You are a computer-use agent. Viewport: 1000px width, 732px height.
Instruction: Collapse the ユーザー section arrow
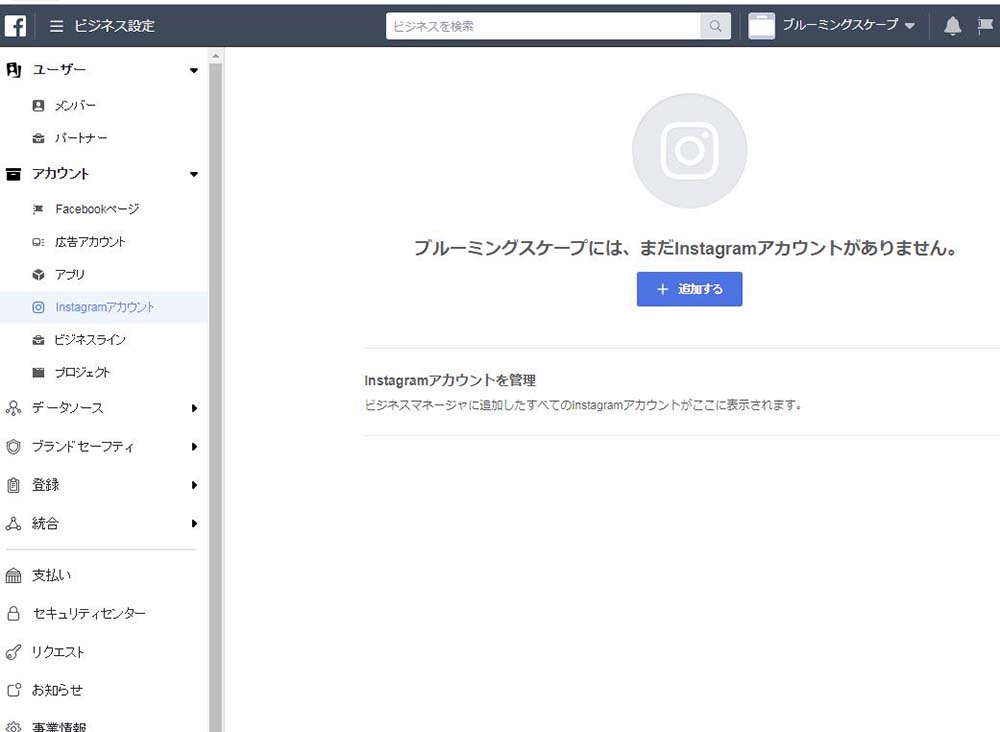(x=194, y=71)
